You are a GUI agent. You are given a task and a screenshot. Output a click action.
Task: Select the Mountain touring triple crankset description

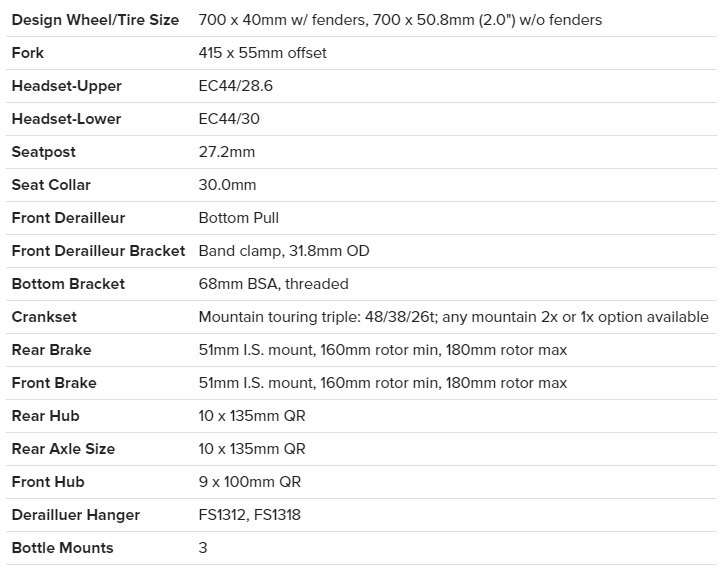pos(453,317)
